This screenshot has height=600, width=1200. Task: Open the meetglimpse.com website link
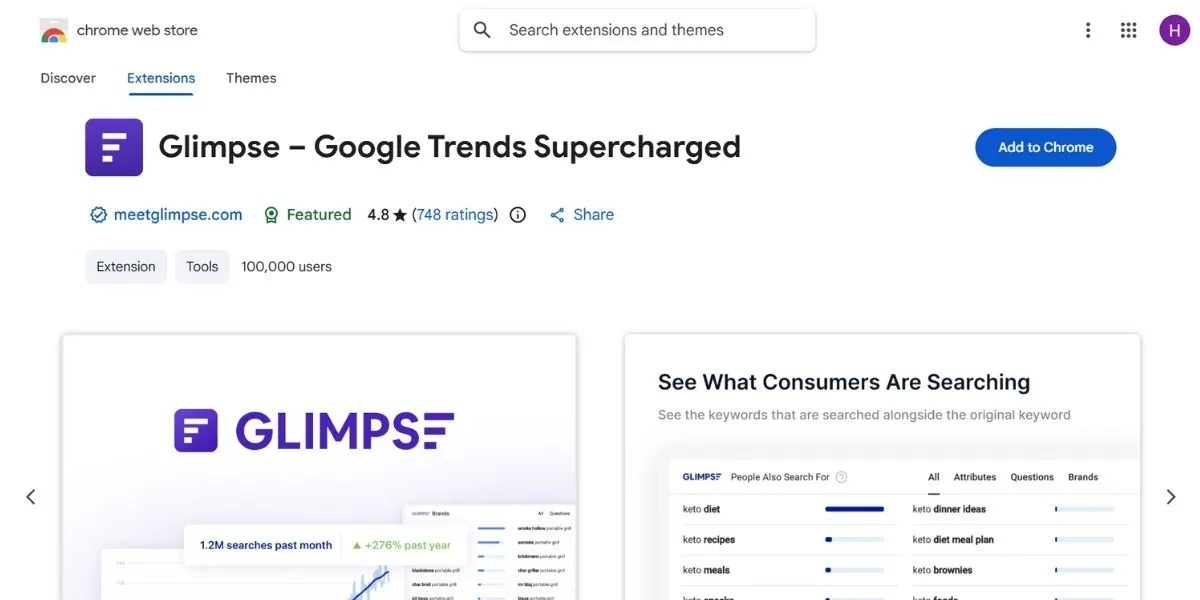click(x=178, y=214)
